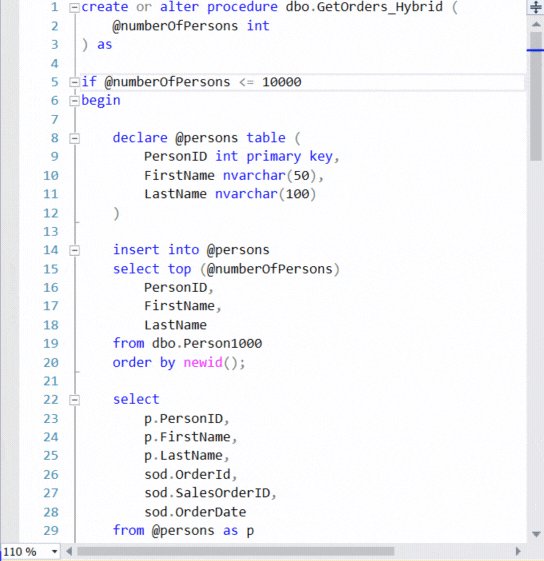Click '@numberOfPersons int' parameter on line 2
The image size is (544, 561).
pos(190,26)
